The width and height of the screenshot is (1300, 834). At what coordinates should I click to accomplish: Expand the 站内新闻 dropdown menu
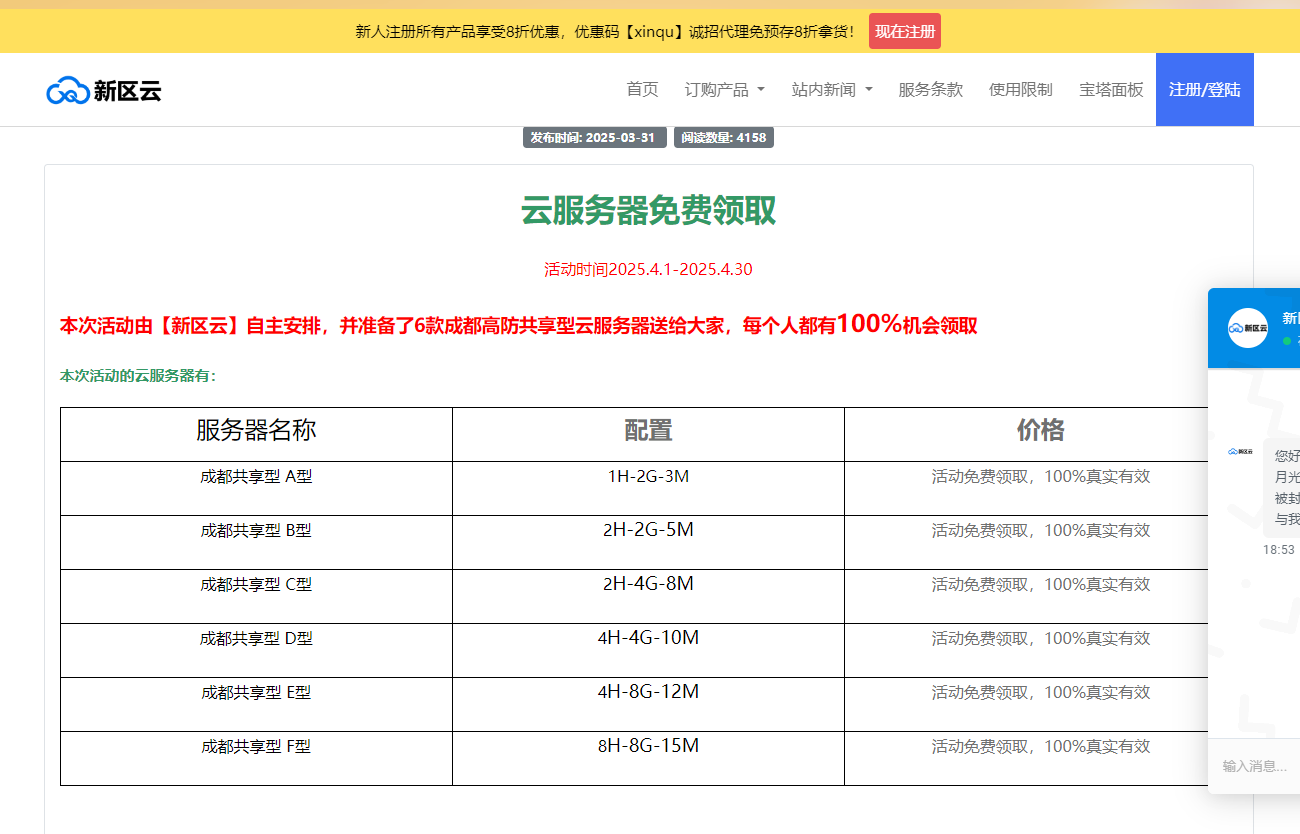coord(831,90)
